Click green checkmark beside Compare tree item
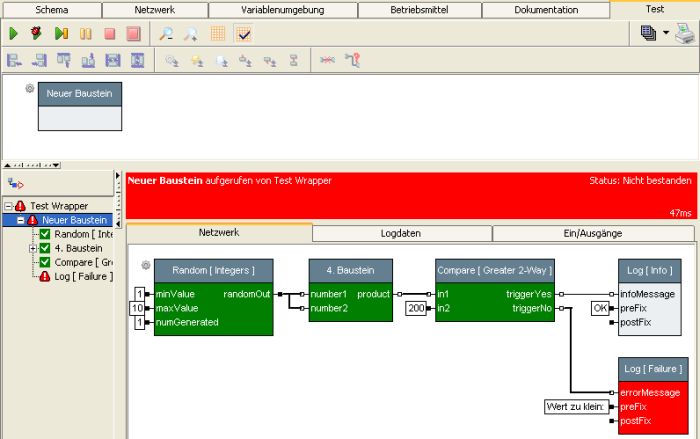The height and width of the screenshot is (439, 700). click(x=44, y=262)
